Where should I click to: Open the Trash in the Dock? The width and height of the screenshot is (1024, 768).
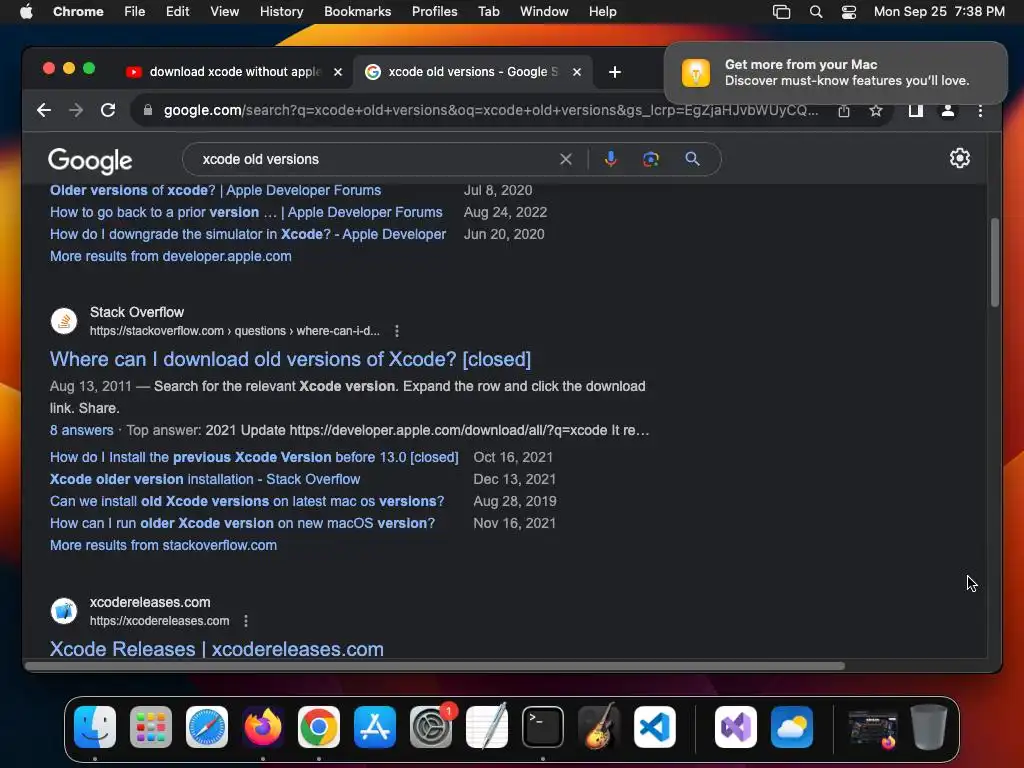coord(929,727)
